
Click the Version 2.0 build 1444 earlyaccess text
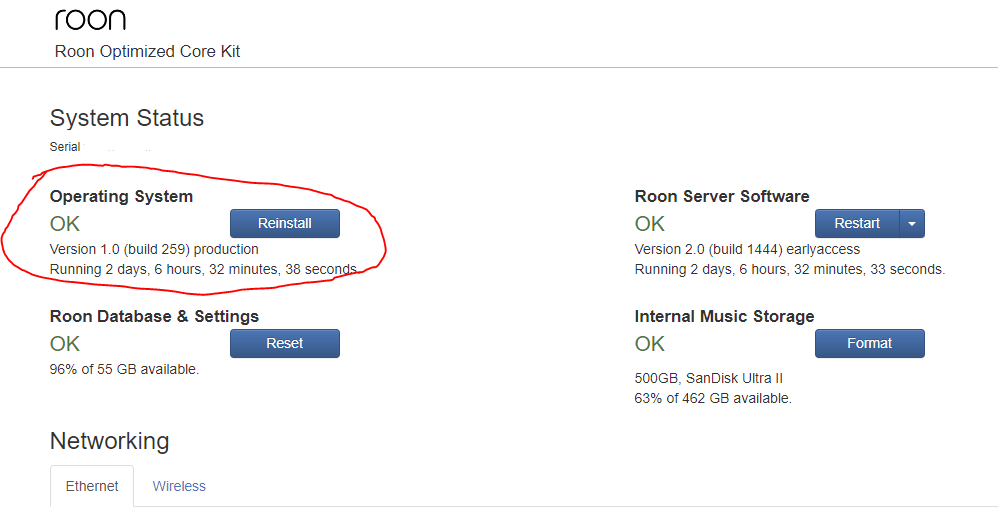point(747,250)
